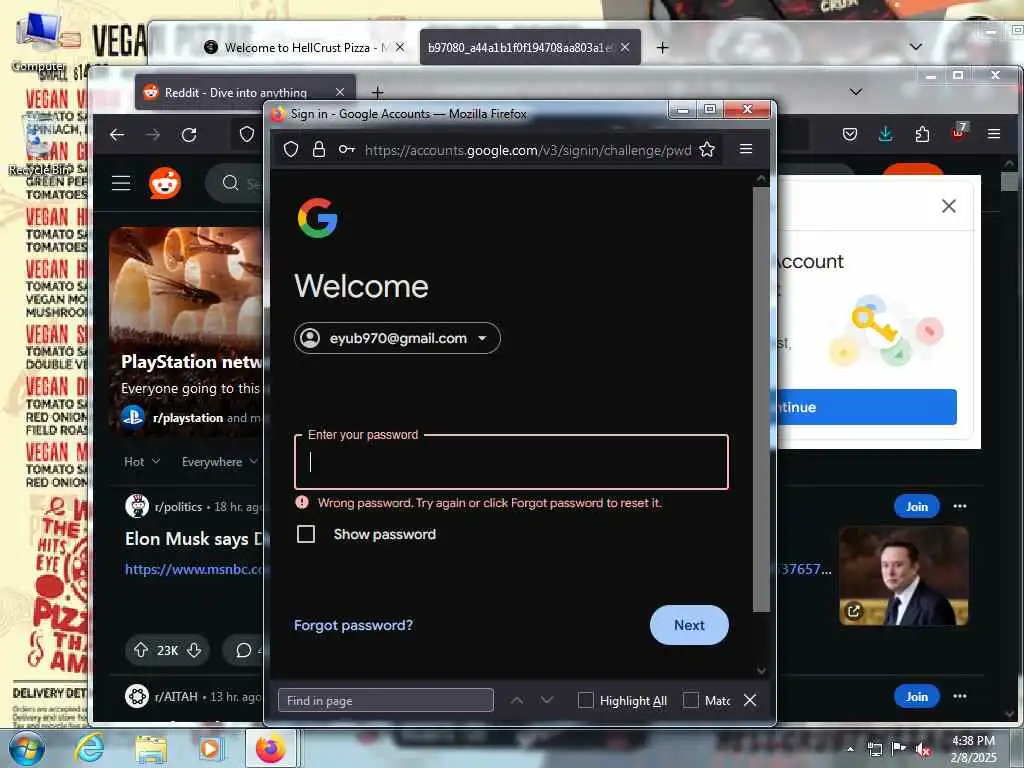
Task: Open the Everywhere location dropdown on Reddit
Action: pos(219,462)
